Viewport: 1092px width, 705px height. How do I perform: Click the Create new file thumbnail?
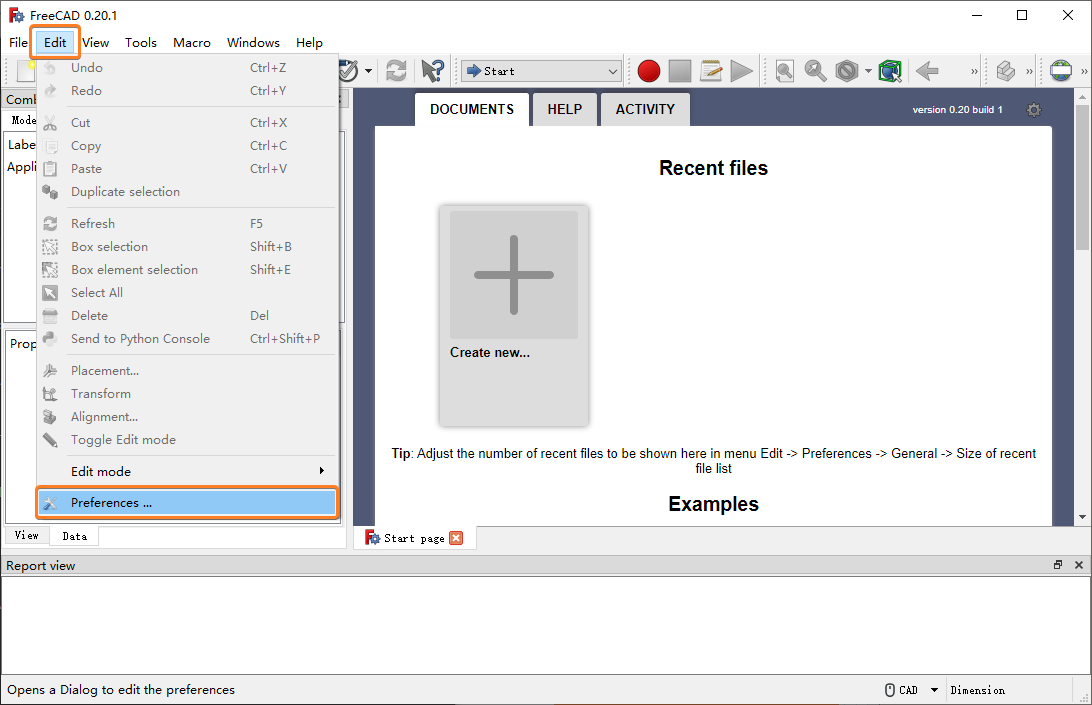pyautogui.click(x=514, y=315)
